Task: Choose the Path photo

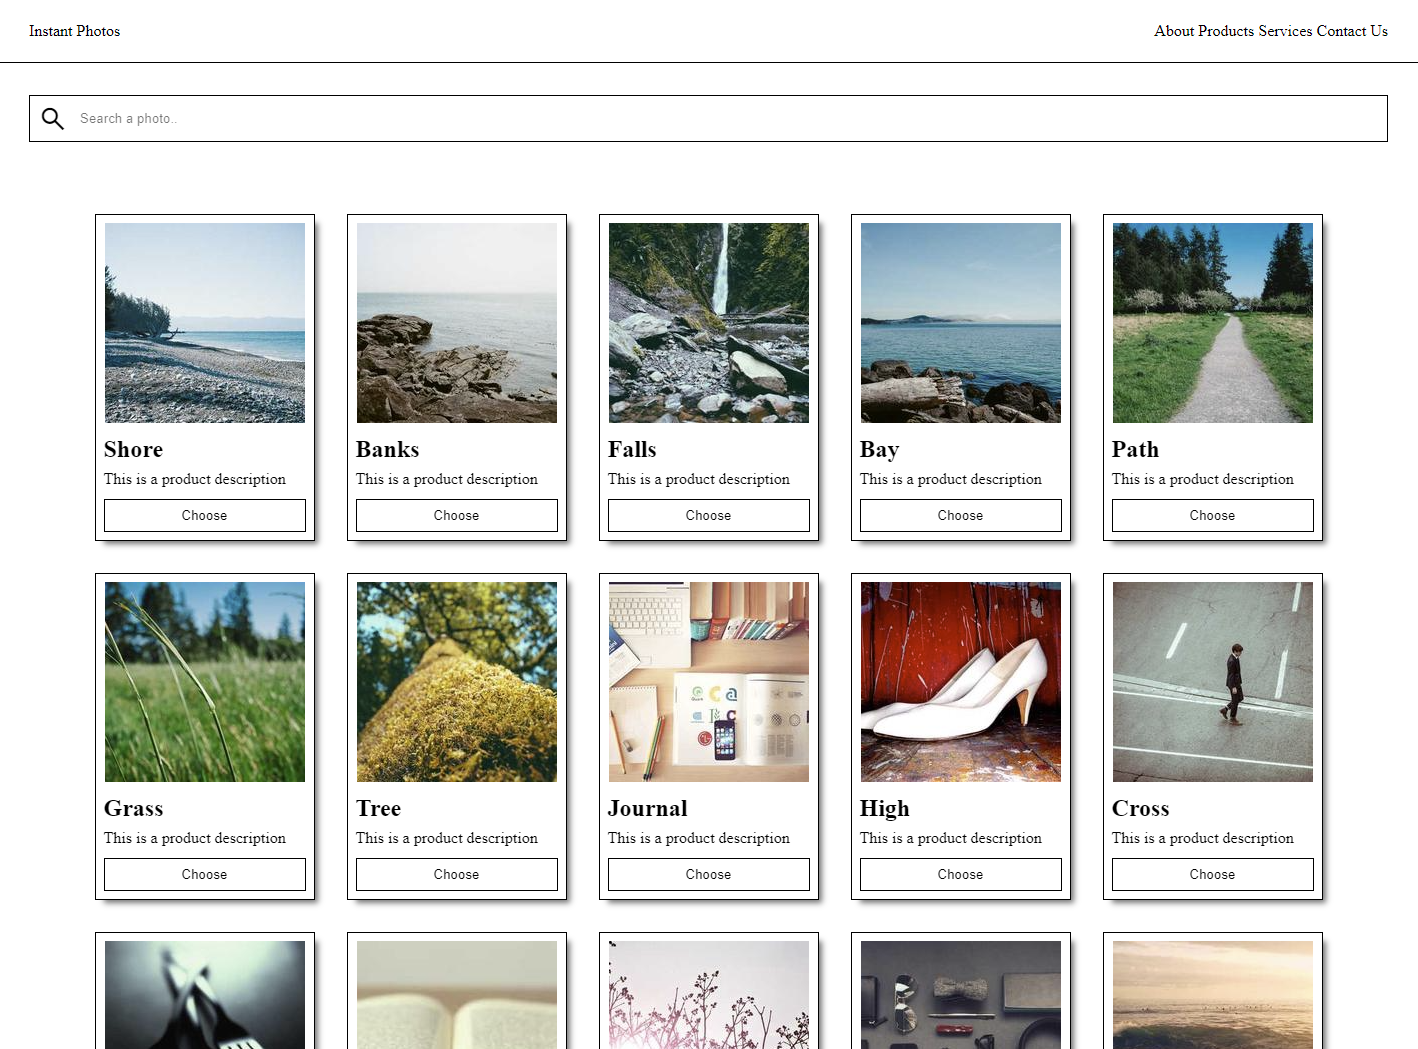Action: click(1212, 515)
